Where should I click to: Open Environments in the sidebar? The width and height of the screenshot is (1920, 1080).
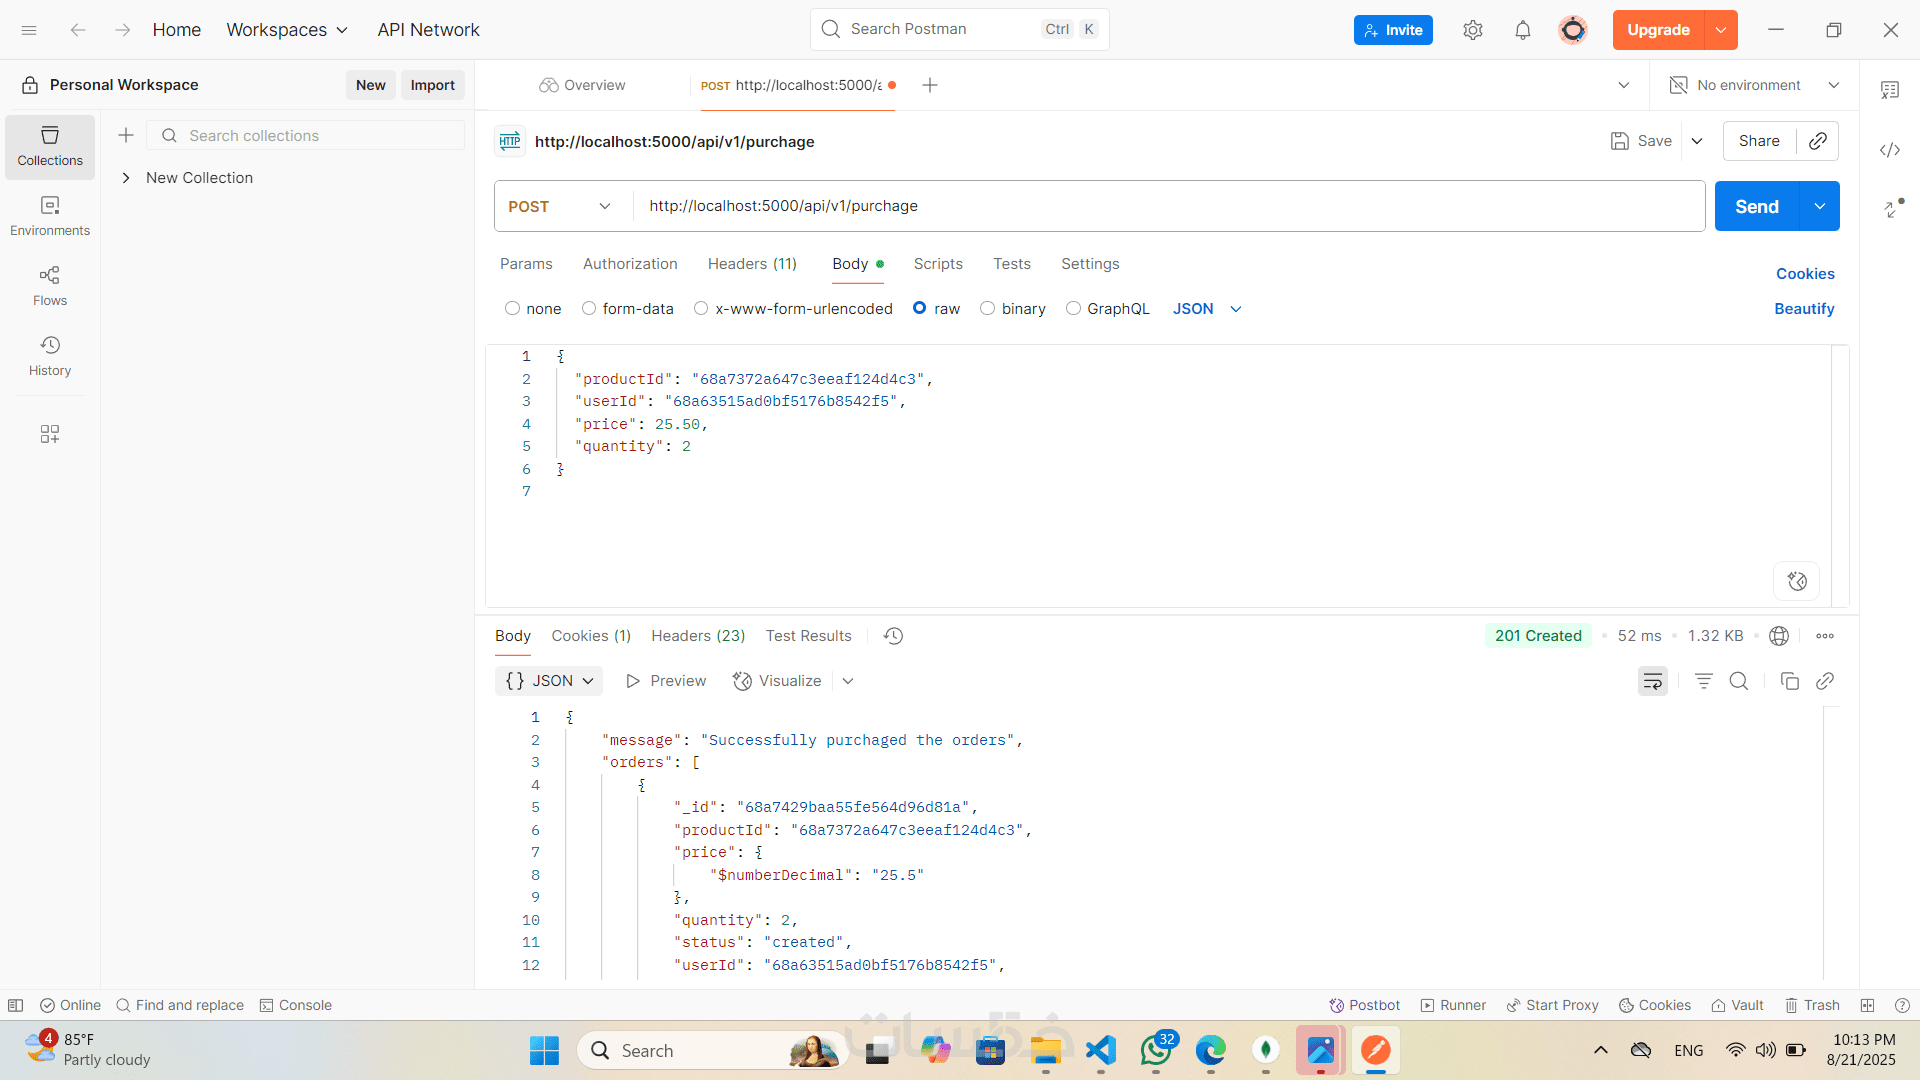click(50, 215)
